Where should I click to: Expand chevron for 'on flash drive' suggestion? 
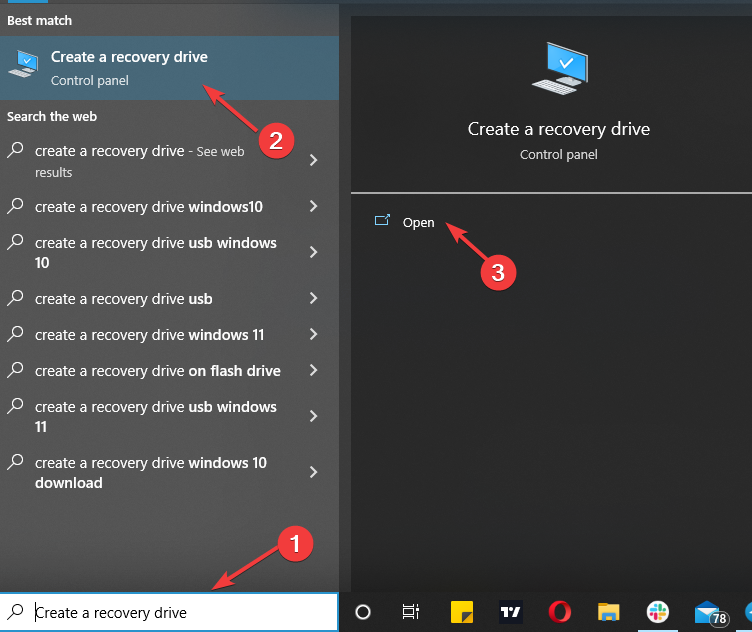313,370
